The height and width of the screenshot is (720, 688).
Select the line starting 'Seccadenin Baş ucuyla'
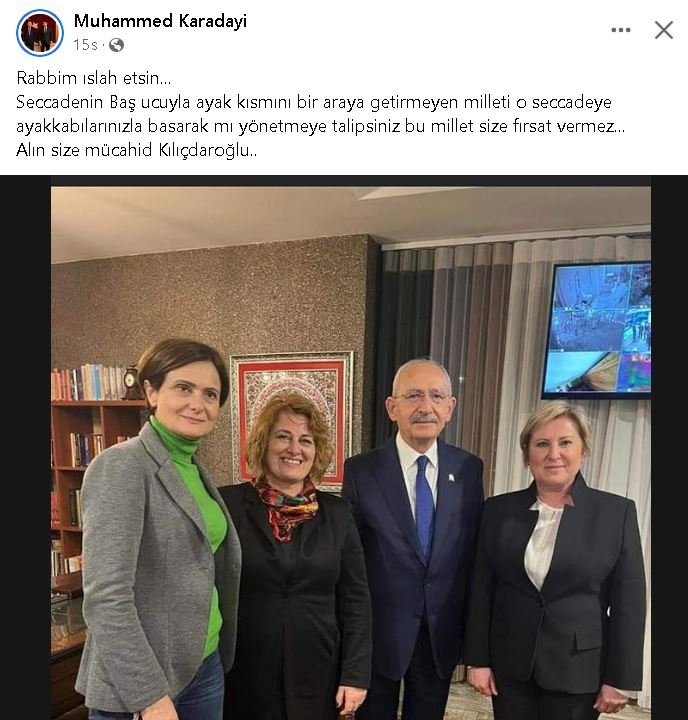point(314,102)
